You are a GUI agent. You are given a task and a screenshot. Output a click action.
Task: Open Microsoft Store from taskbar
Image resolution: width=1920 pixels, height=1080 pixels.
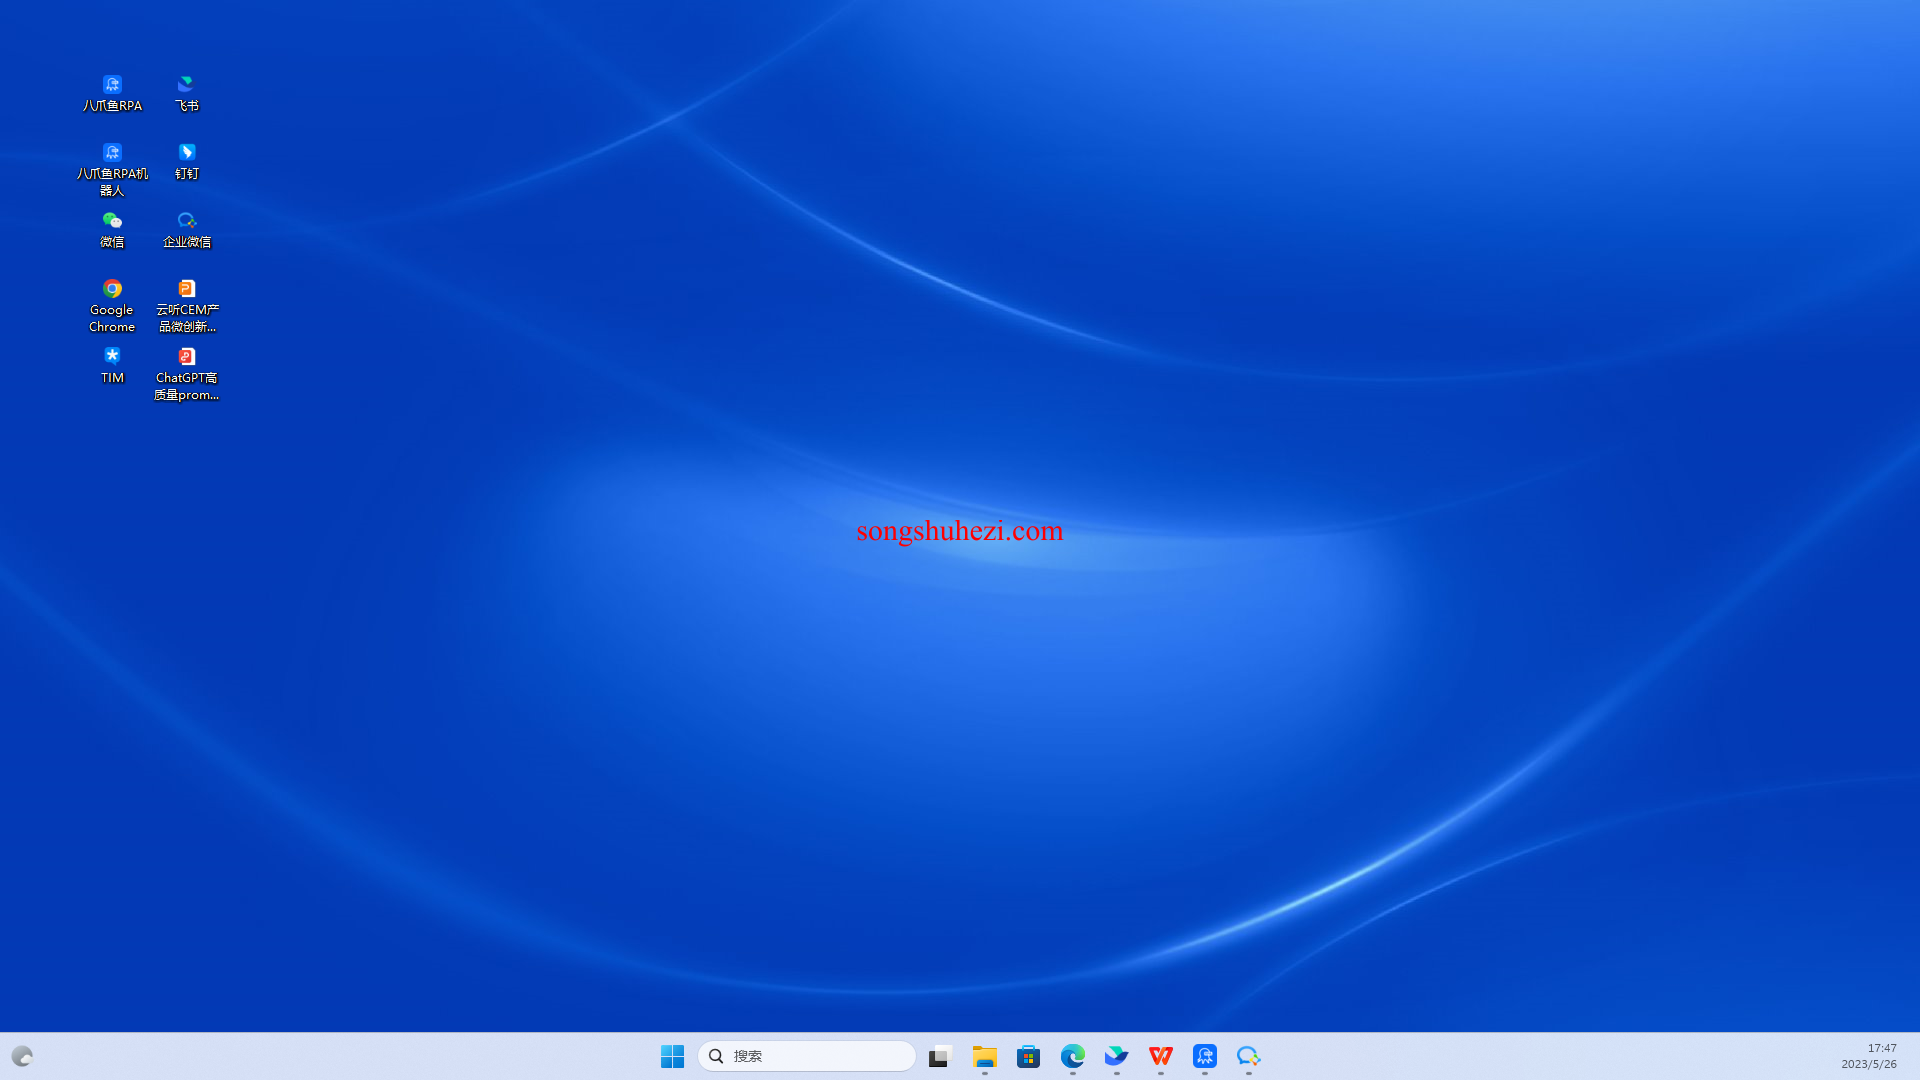click(1029, 1055)
